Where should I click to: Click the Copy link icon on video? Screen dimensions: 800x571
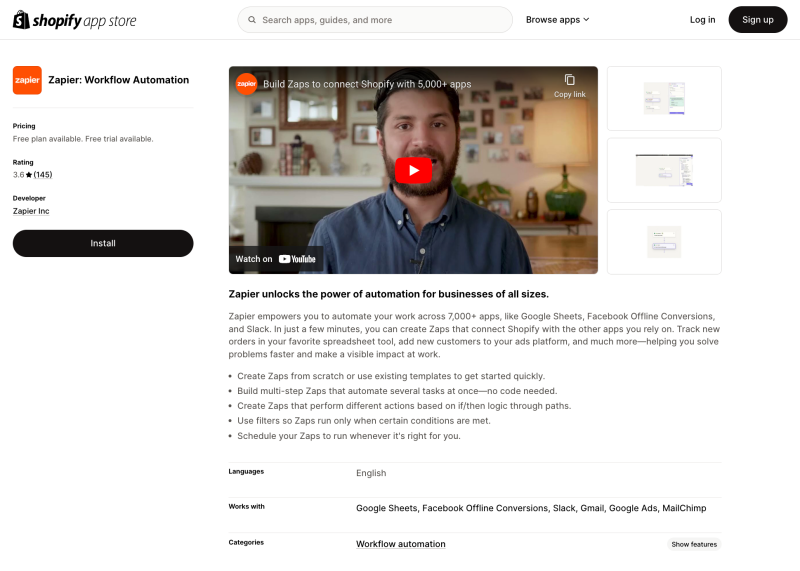[569, 81]
